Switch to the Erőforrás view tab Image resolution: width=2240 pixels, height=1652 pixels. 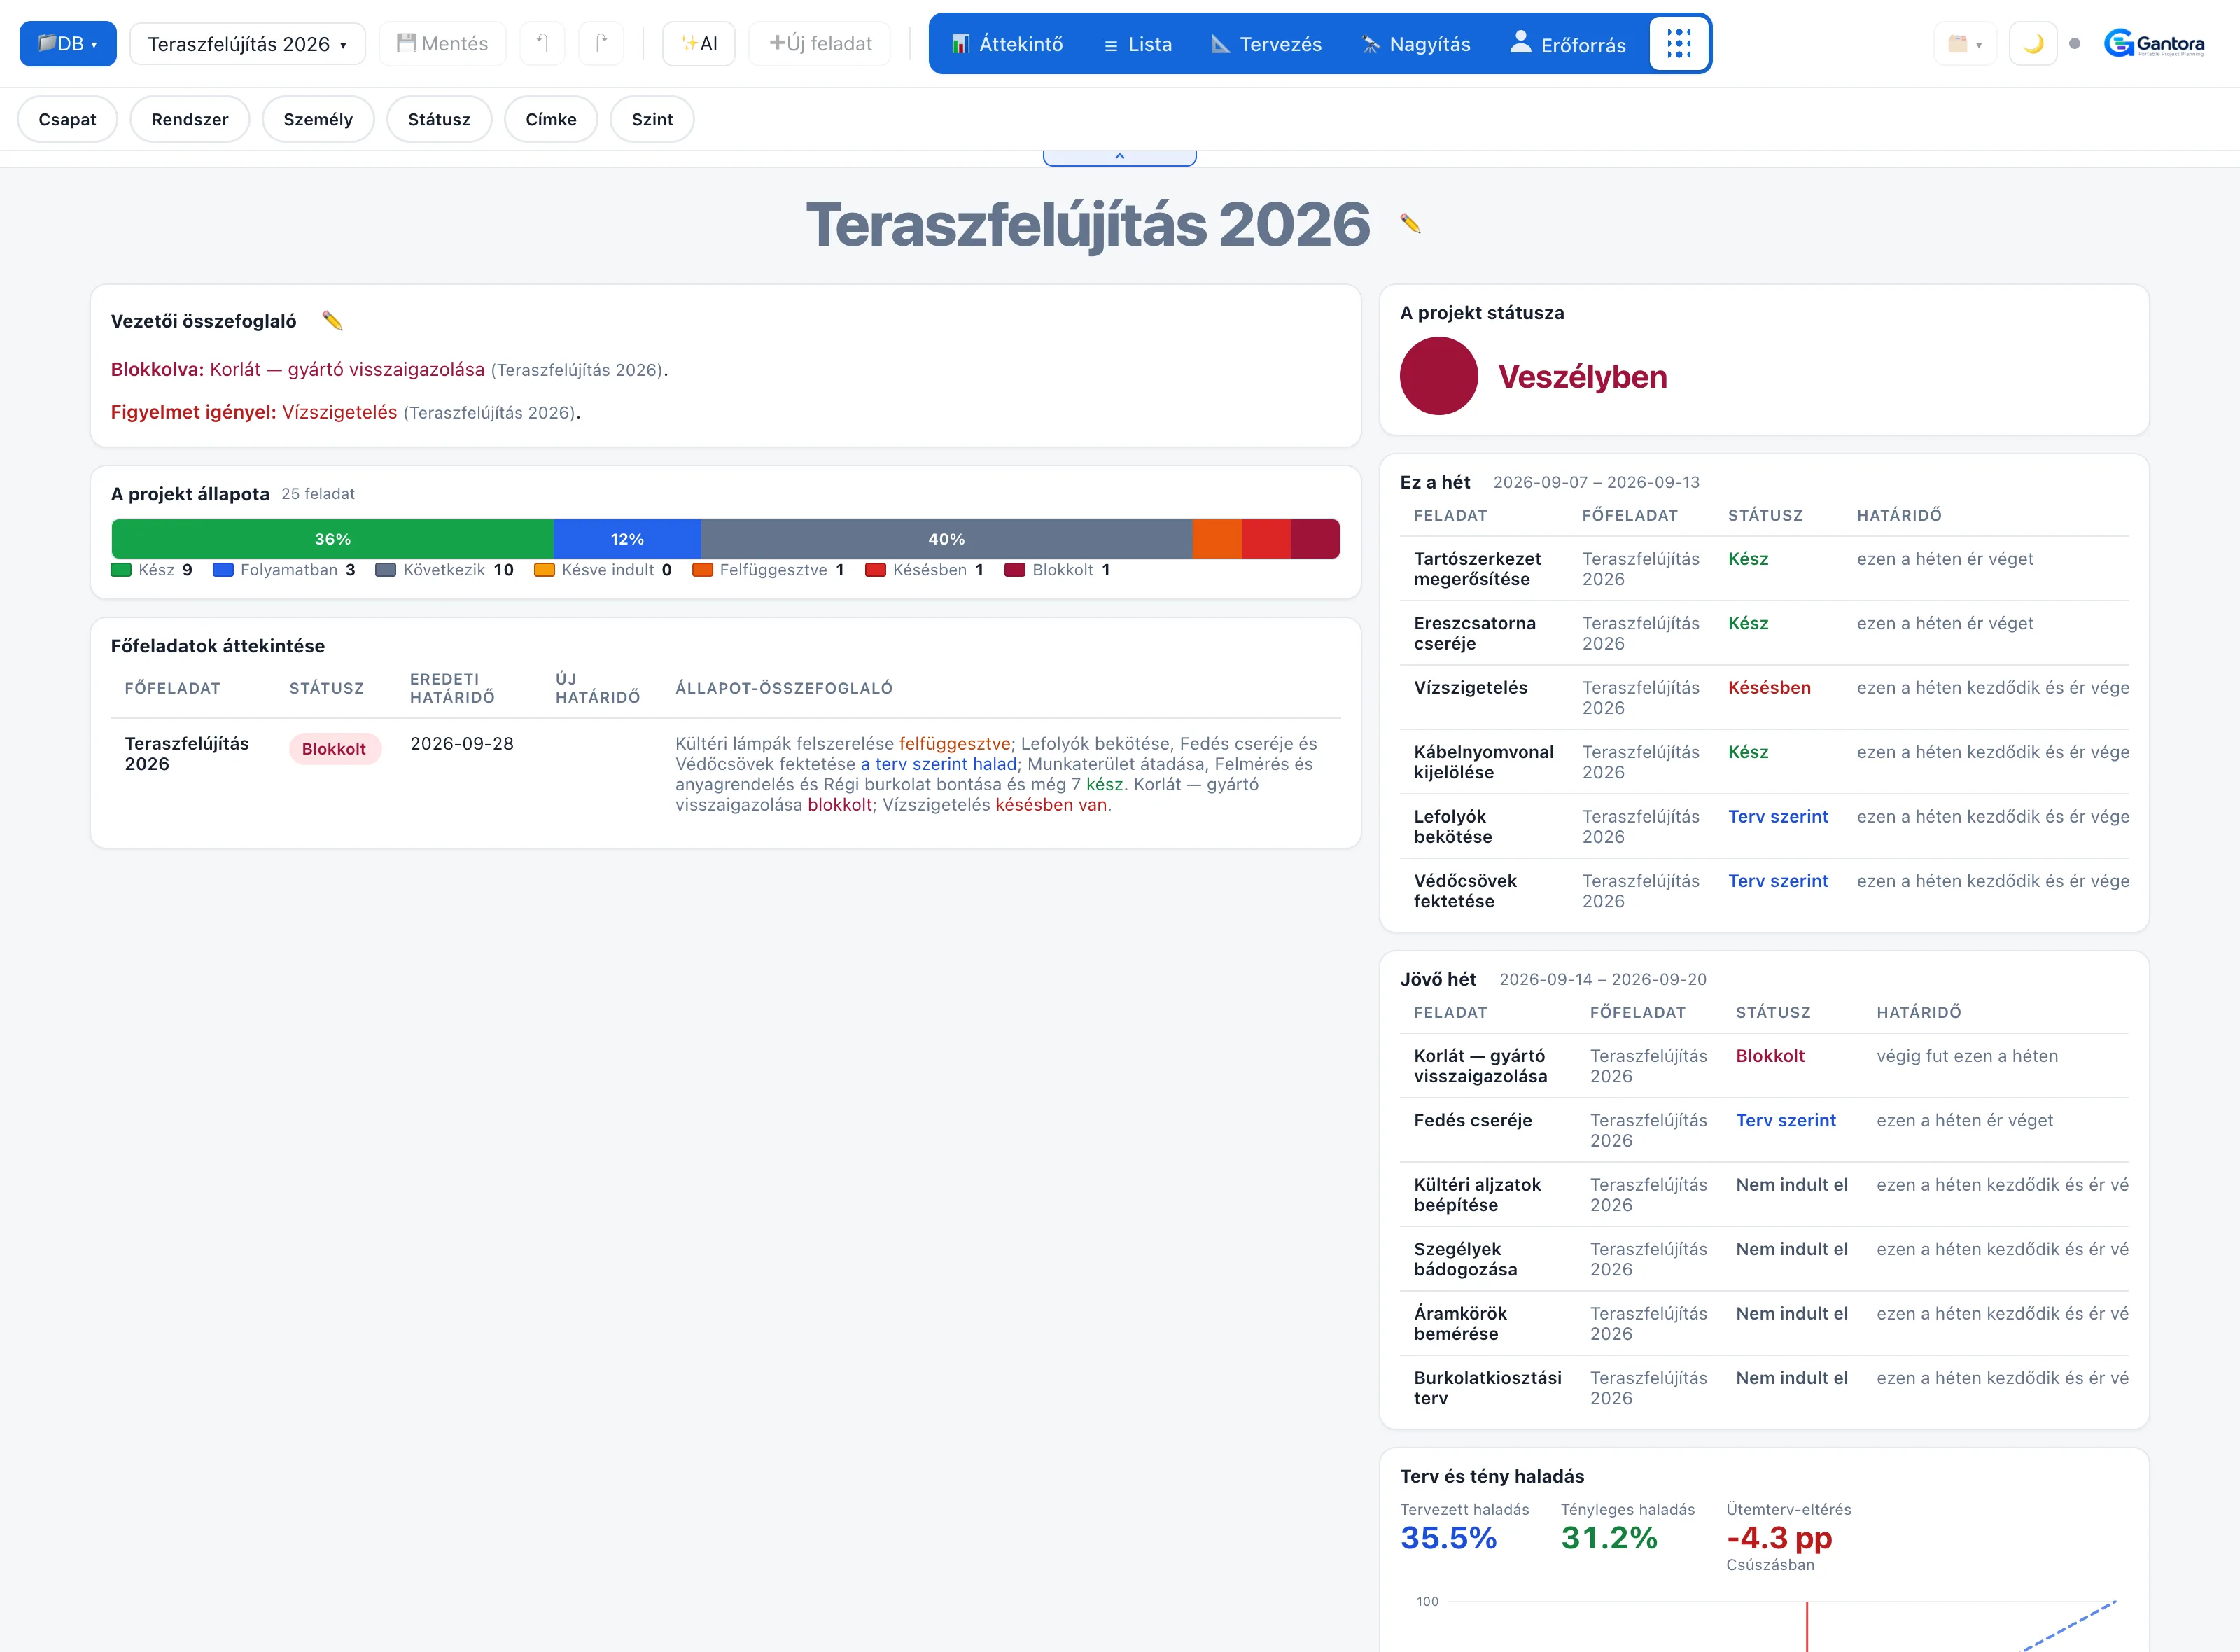pos(1567,44)
